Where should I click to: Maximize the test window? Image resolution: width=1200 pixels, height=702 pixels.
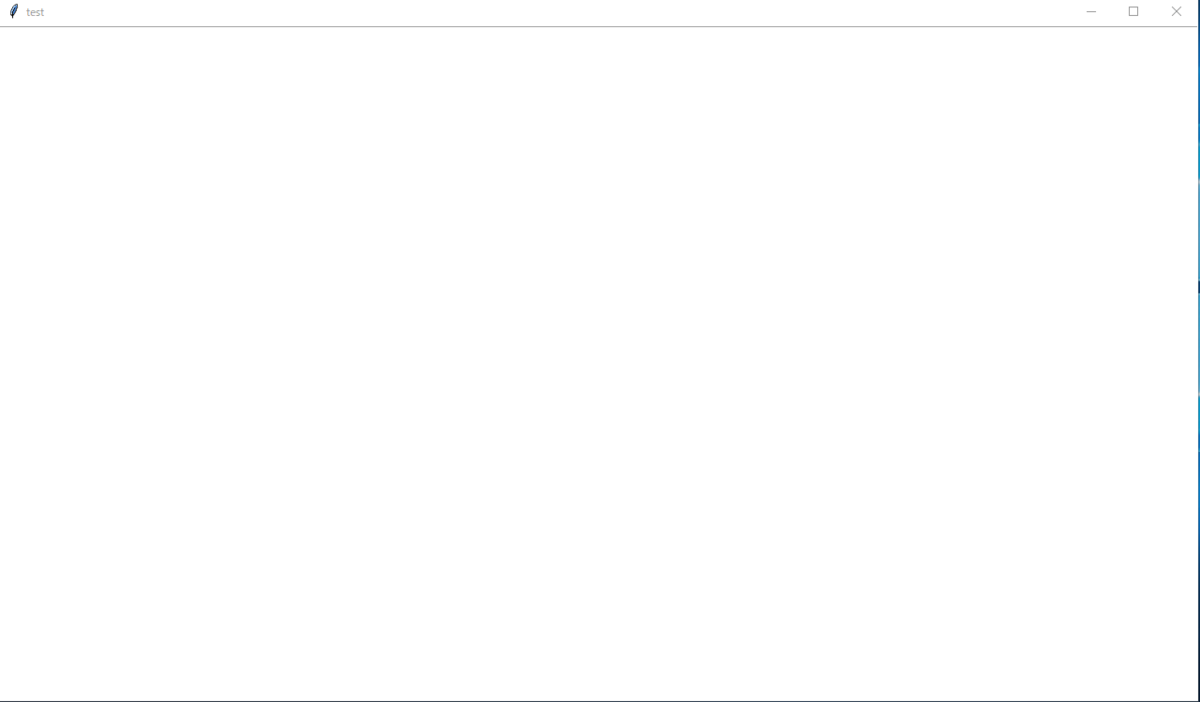click(x=1134, y=12)
